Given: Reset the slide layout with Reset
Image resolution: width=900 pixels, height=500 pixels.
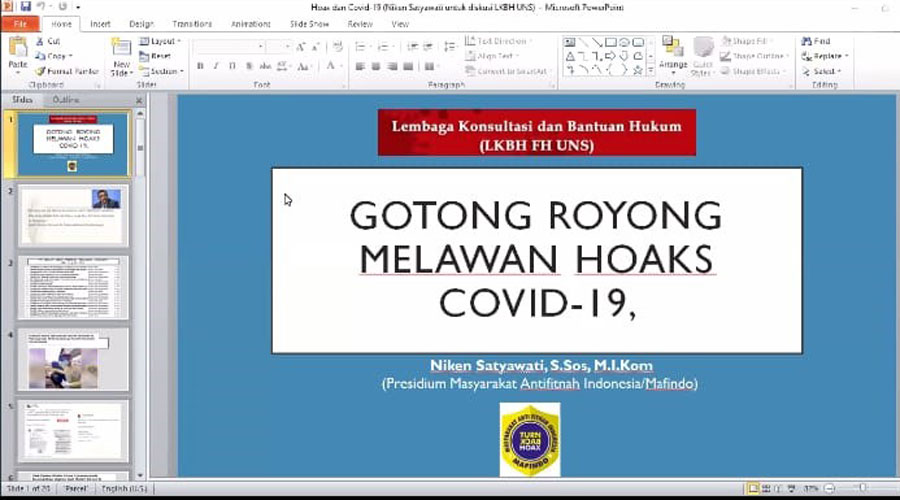Looking at the screenshot, I should (x=155, y=56).
